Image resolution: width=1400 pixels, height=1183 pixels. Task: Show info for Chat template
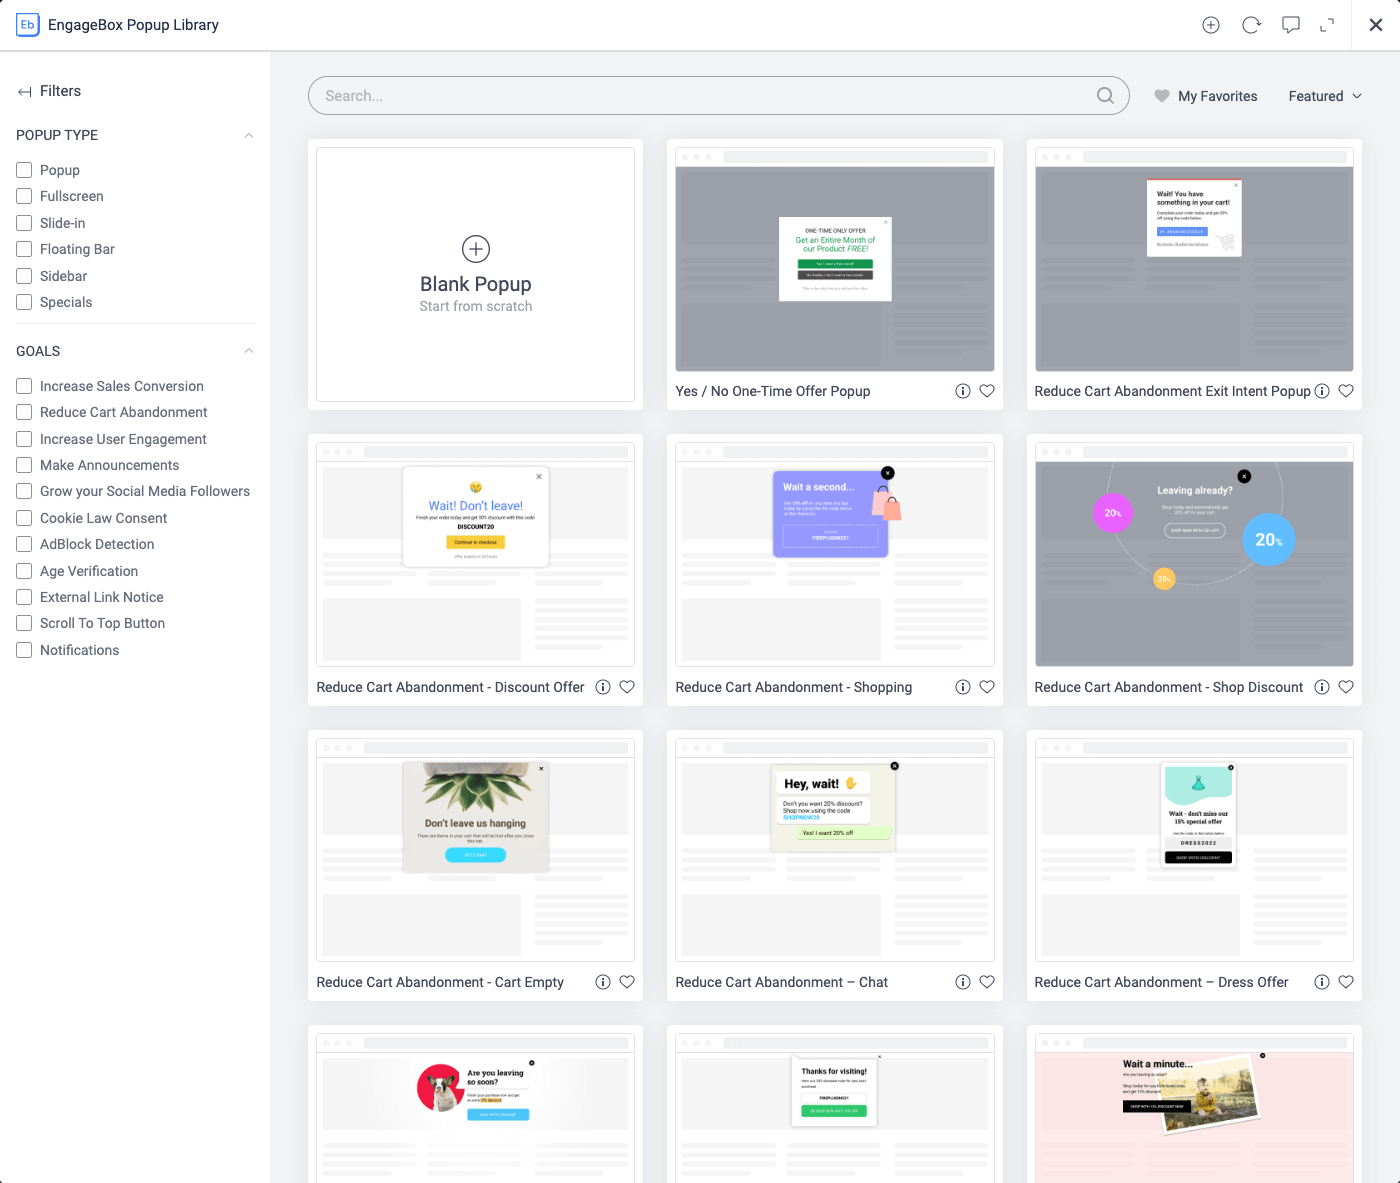pos(962,982)
